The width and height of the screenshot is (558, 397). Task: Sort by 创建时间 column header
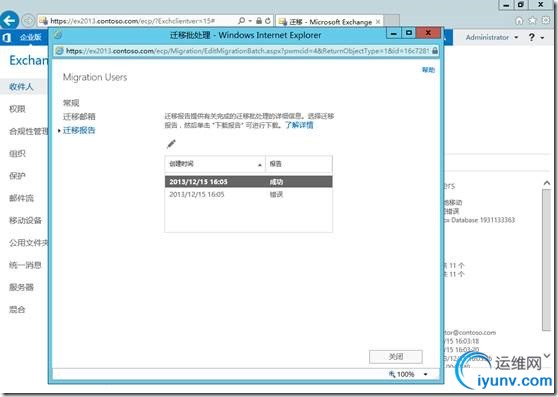(x=215, y=164)
